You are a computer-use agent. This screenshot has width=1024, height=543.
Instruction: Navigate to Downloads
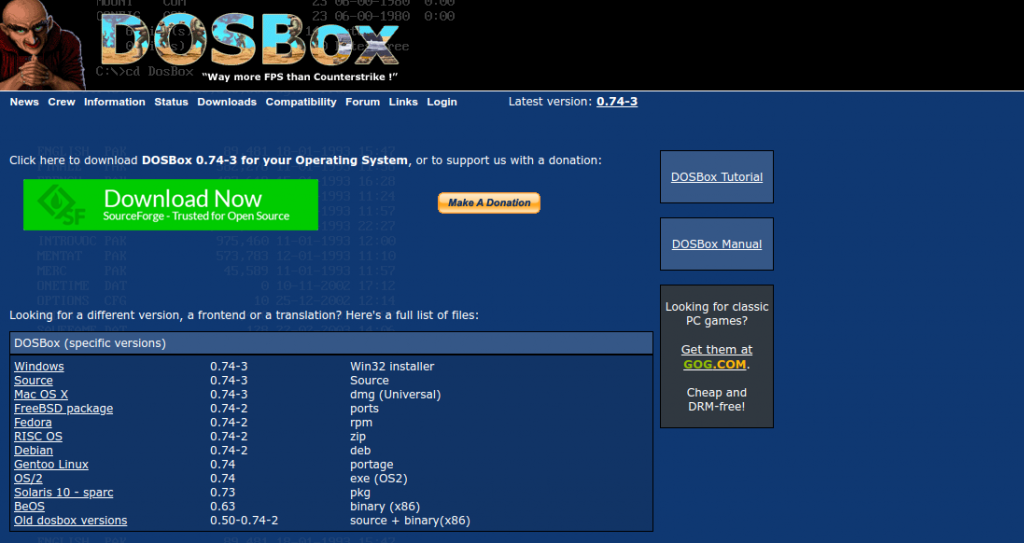227,102
